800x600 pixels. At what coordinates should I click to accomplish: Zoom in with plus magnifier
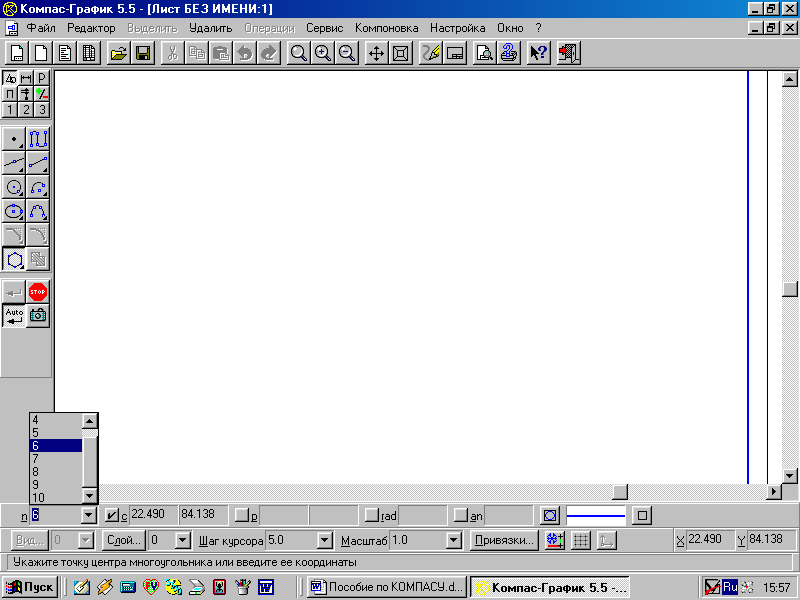pyautogui.click(x=322, y=53)
